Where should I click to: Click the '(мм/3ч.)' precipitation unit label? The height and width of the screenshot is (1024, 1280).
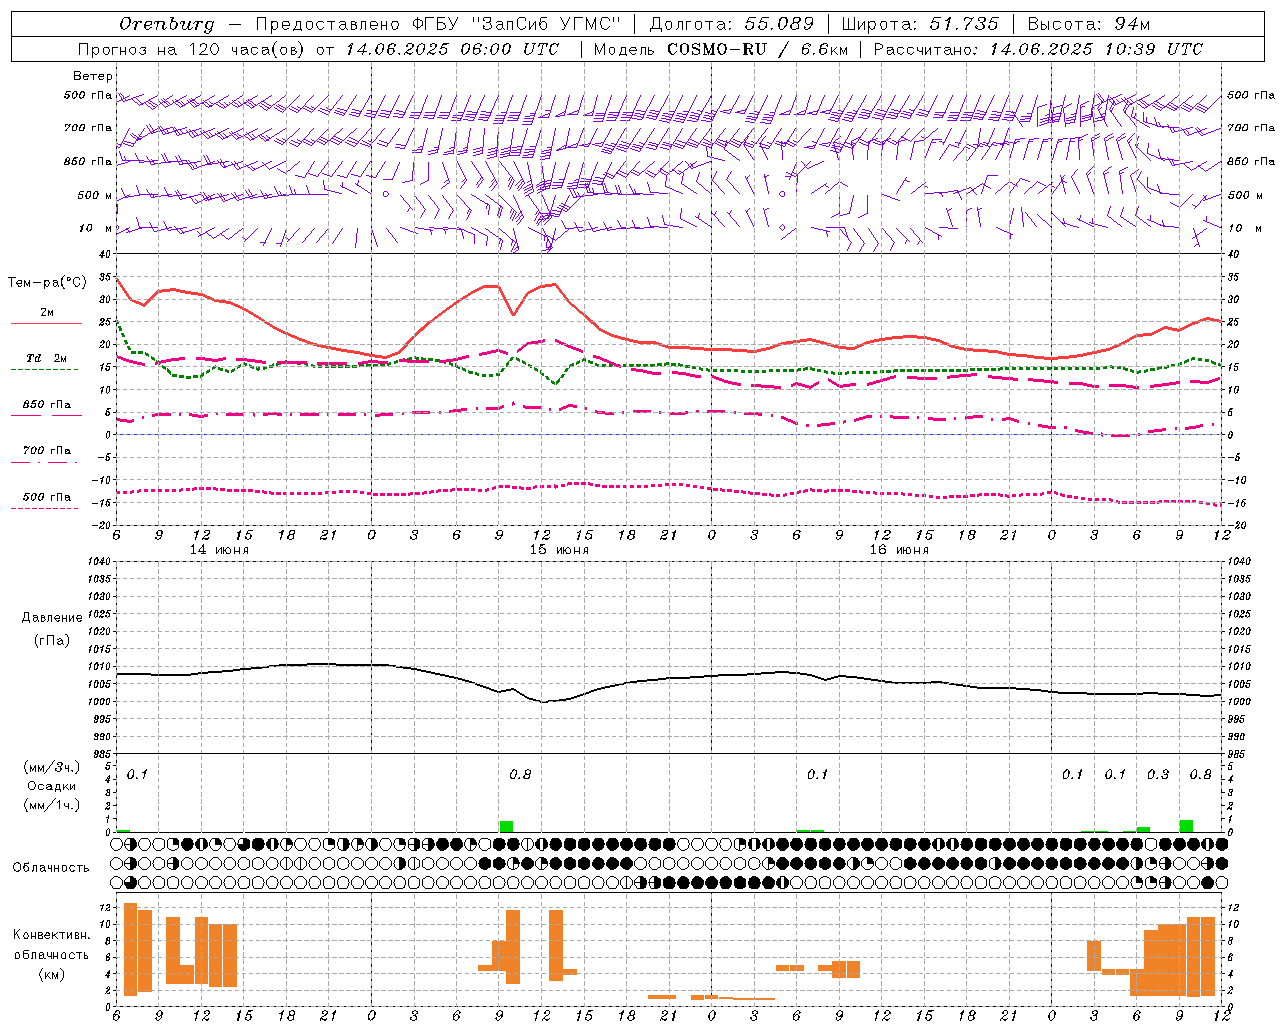[x=52, y=767]
